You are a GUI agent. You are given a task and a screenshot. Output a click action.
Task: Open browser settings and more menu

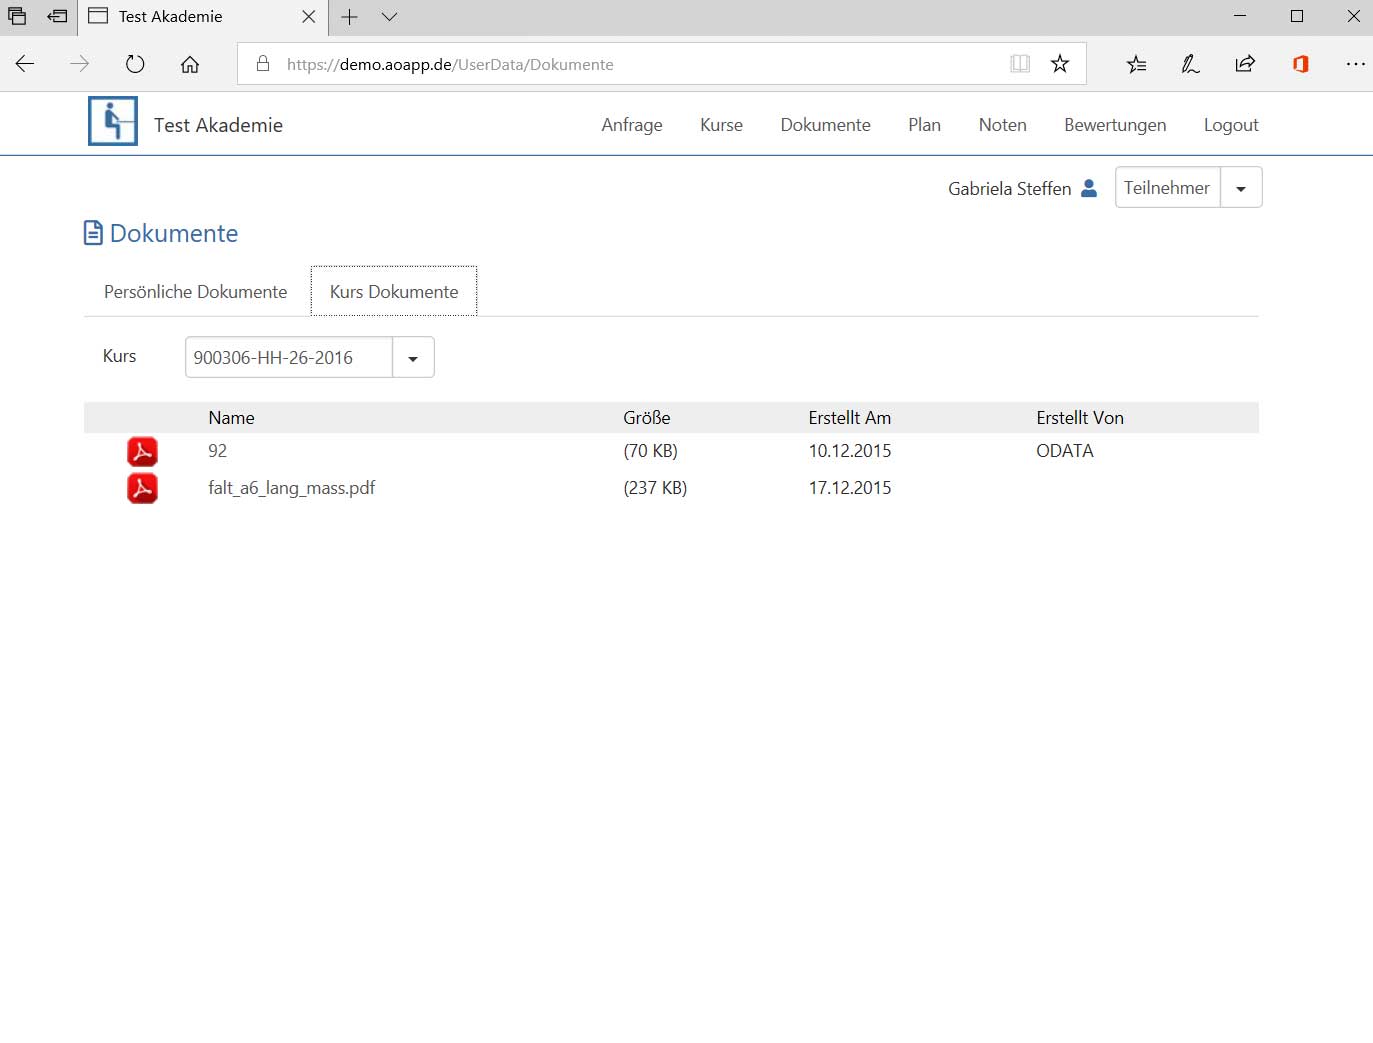[1355, 64]
